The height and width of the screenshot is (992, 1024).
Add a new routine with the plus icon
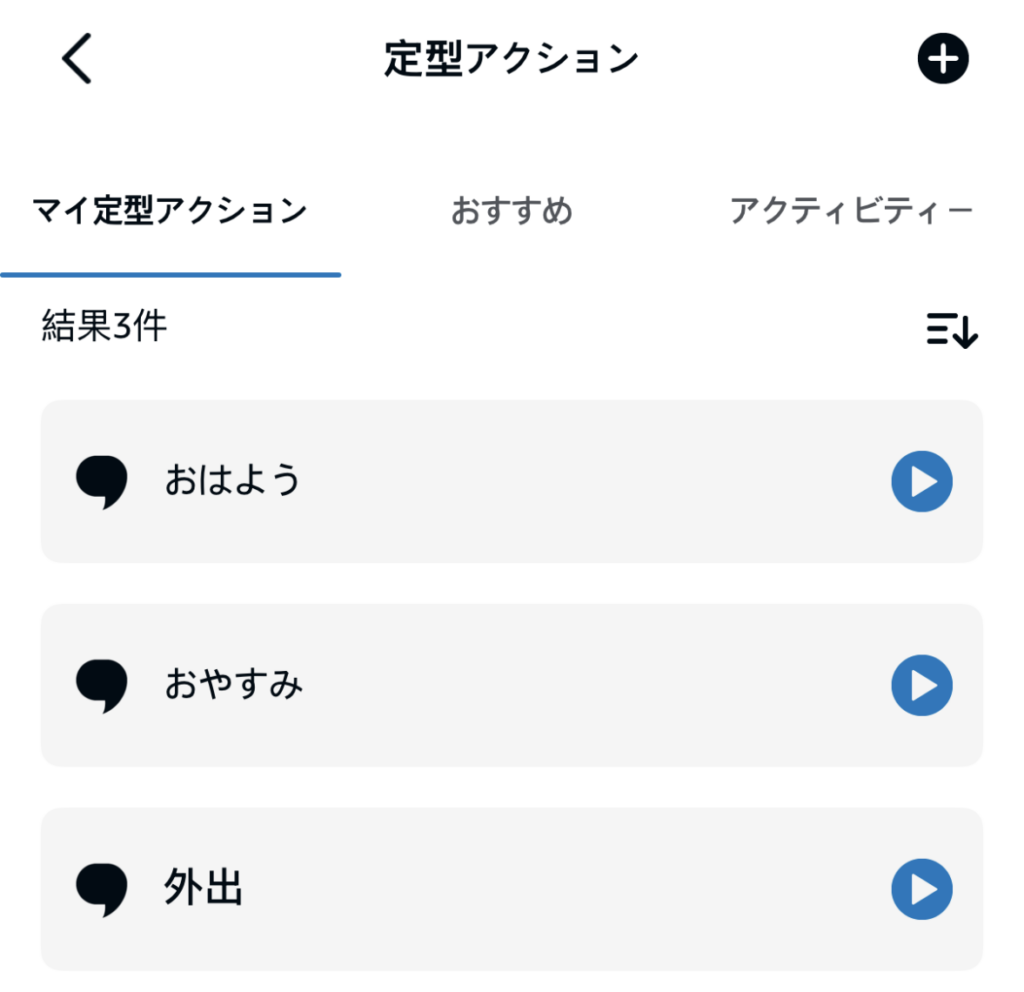pyautogui.click(x=942, y=59)
